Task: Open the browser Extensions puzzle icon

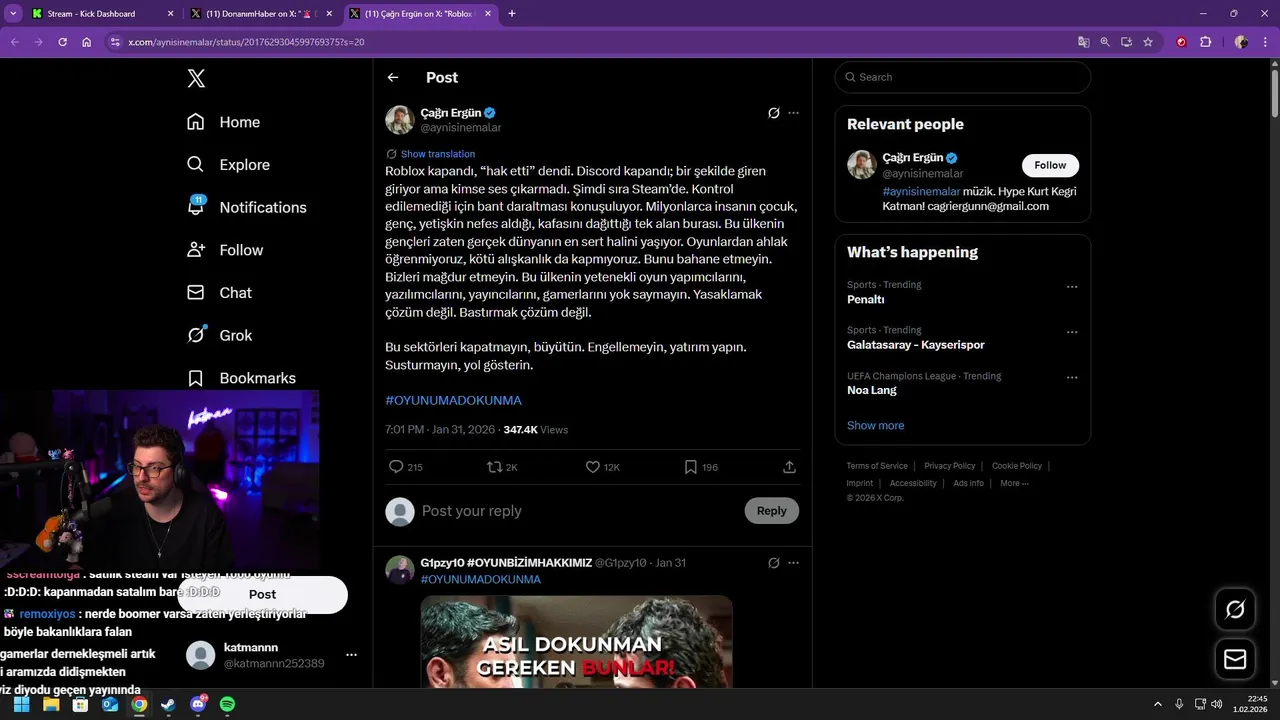Action: tap(1205, 42)
